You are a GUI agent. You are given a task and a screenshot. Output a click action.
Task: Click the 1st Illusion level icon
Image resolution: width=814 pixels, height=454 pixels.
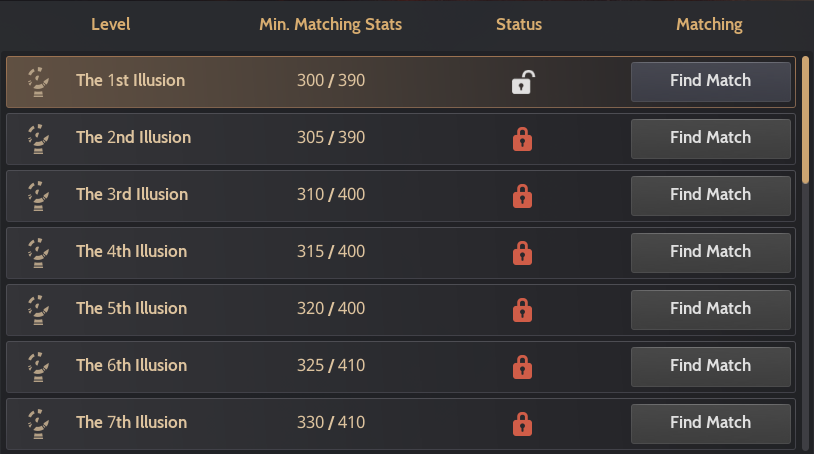tap(37, 82)
